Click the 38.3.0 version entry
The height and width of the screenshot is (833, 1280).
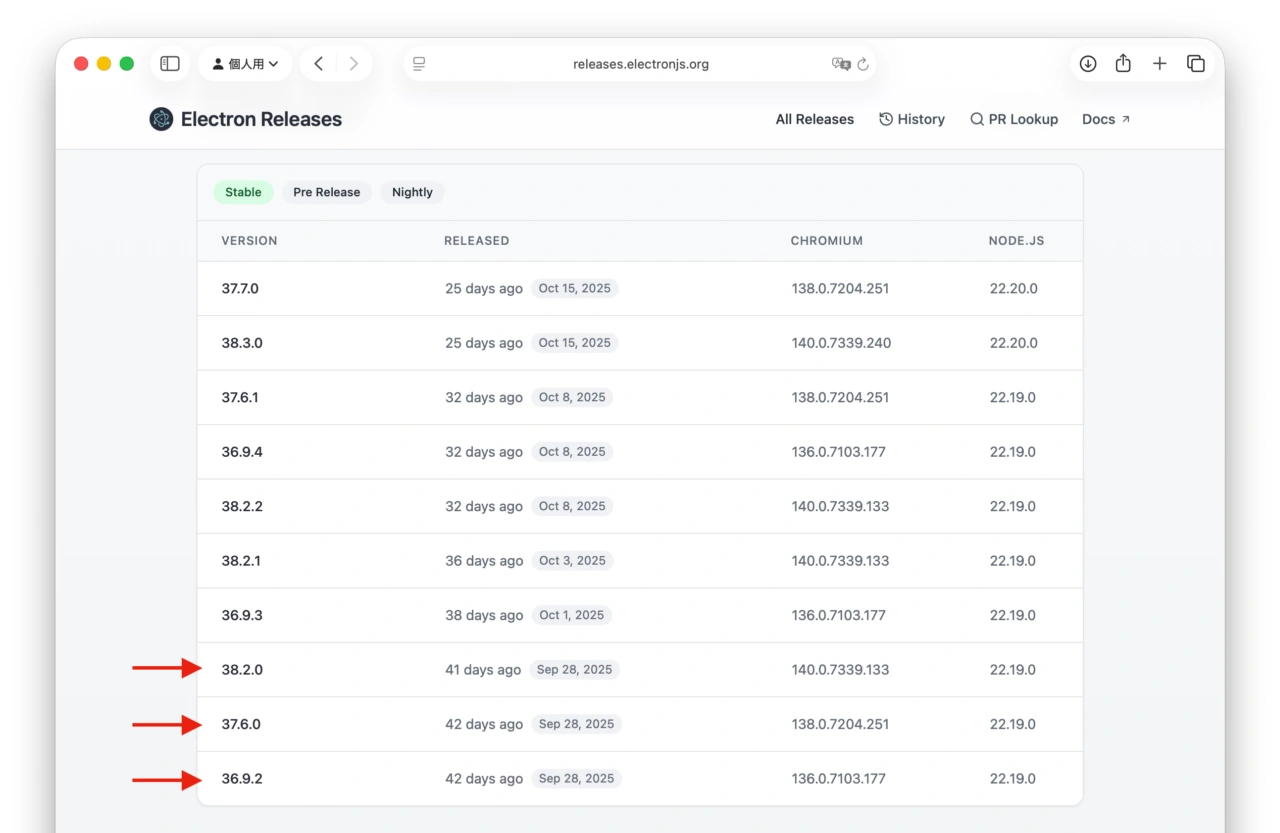242,342
